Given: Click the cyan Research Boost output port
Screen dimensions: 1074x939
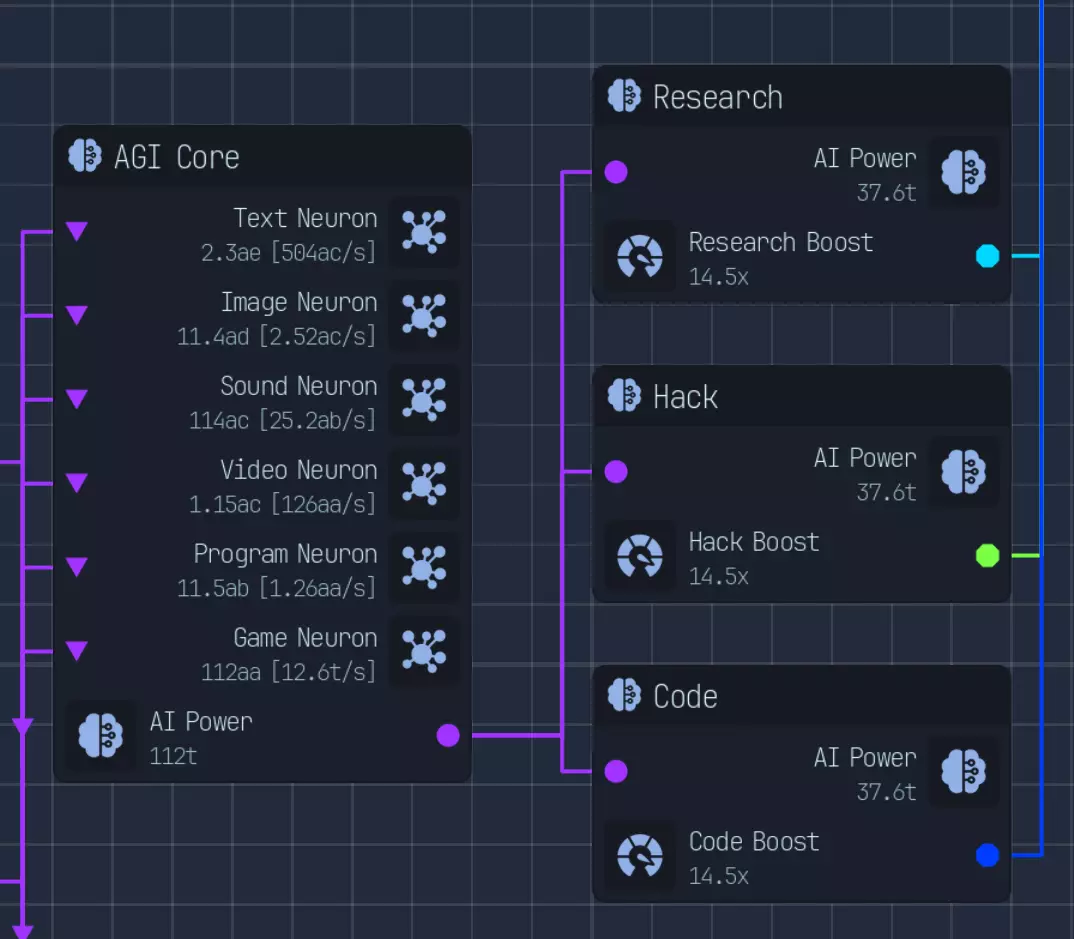Looking at the screenshot, I should point(987,256).
